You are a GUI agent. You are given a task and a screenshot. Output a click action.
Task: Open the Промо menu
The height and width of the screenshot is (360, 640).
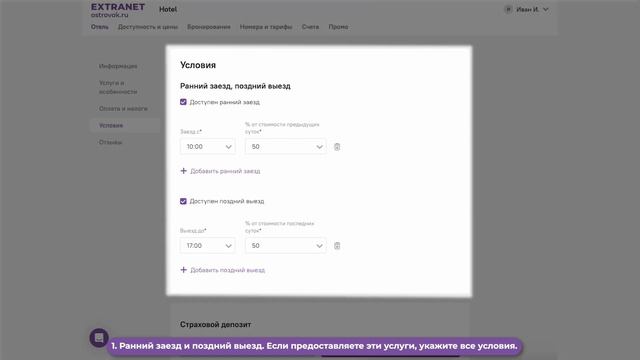[x=338, y=27]
